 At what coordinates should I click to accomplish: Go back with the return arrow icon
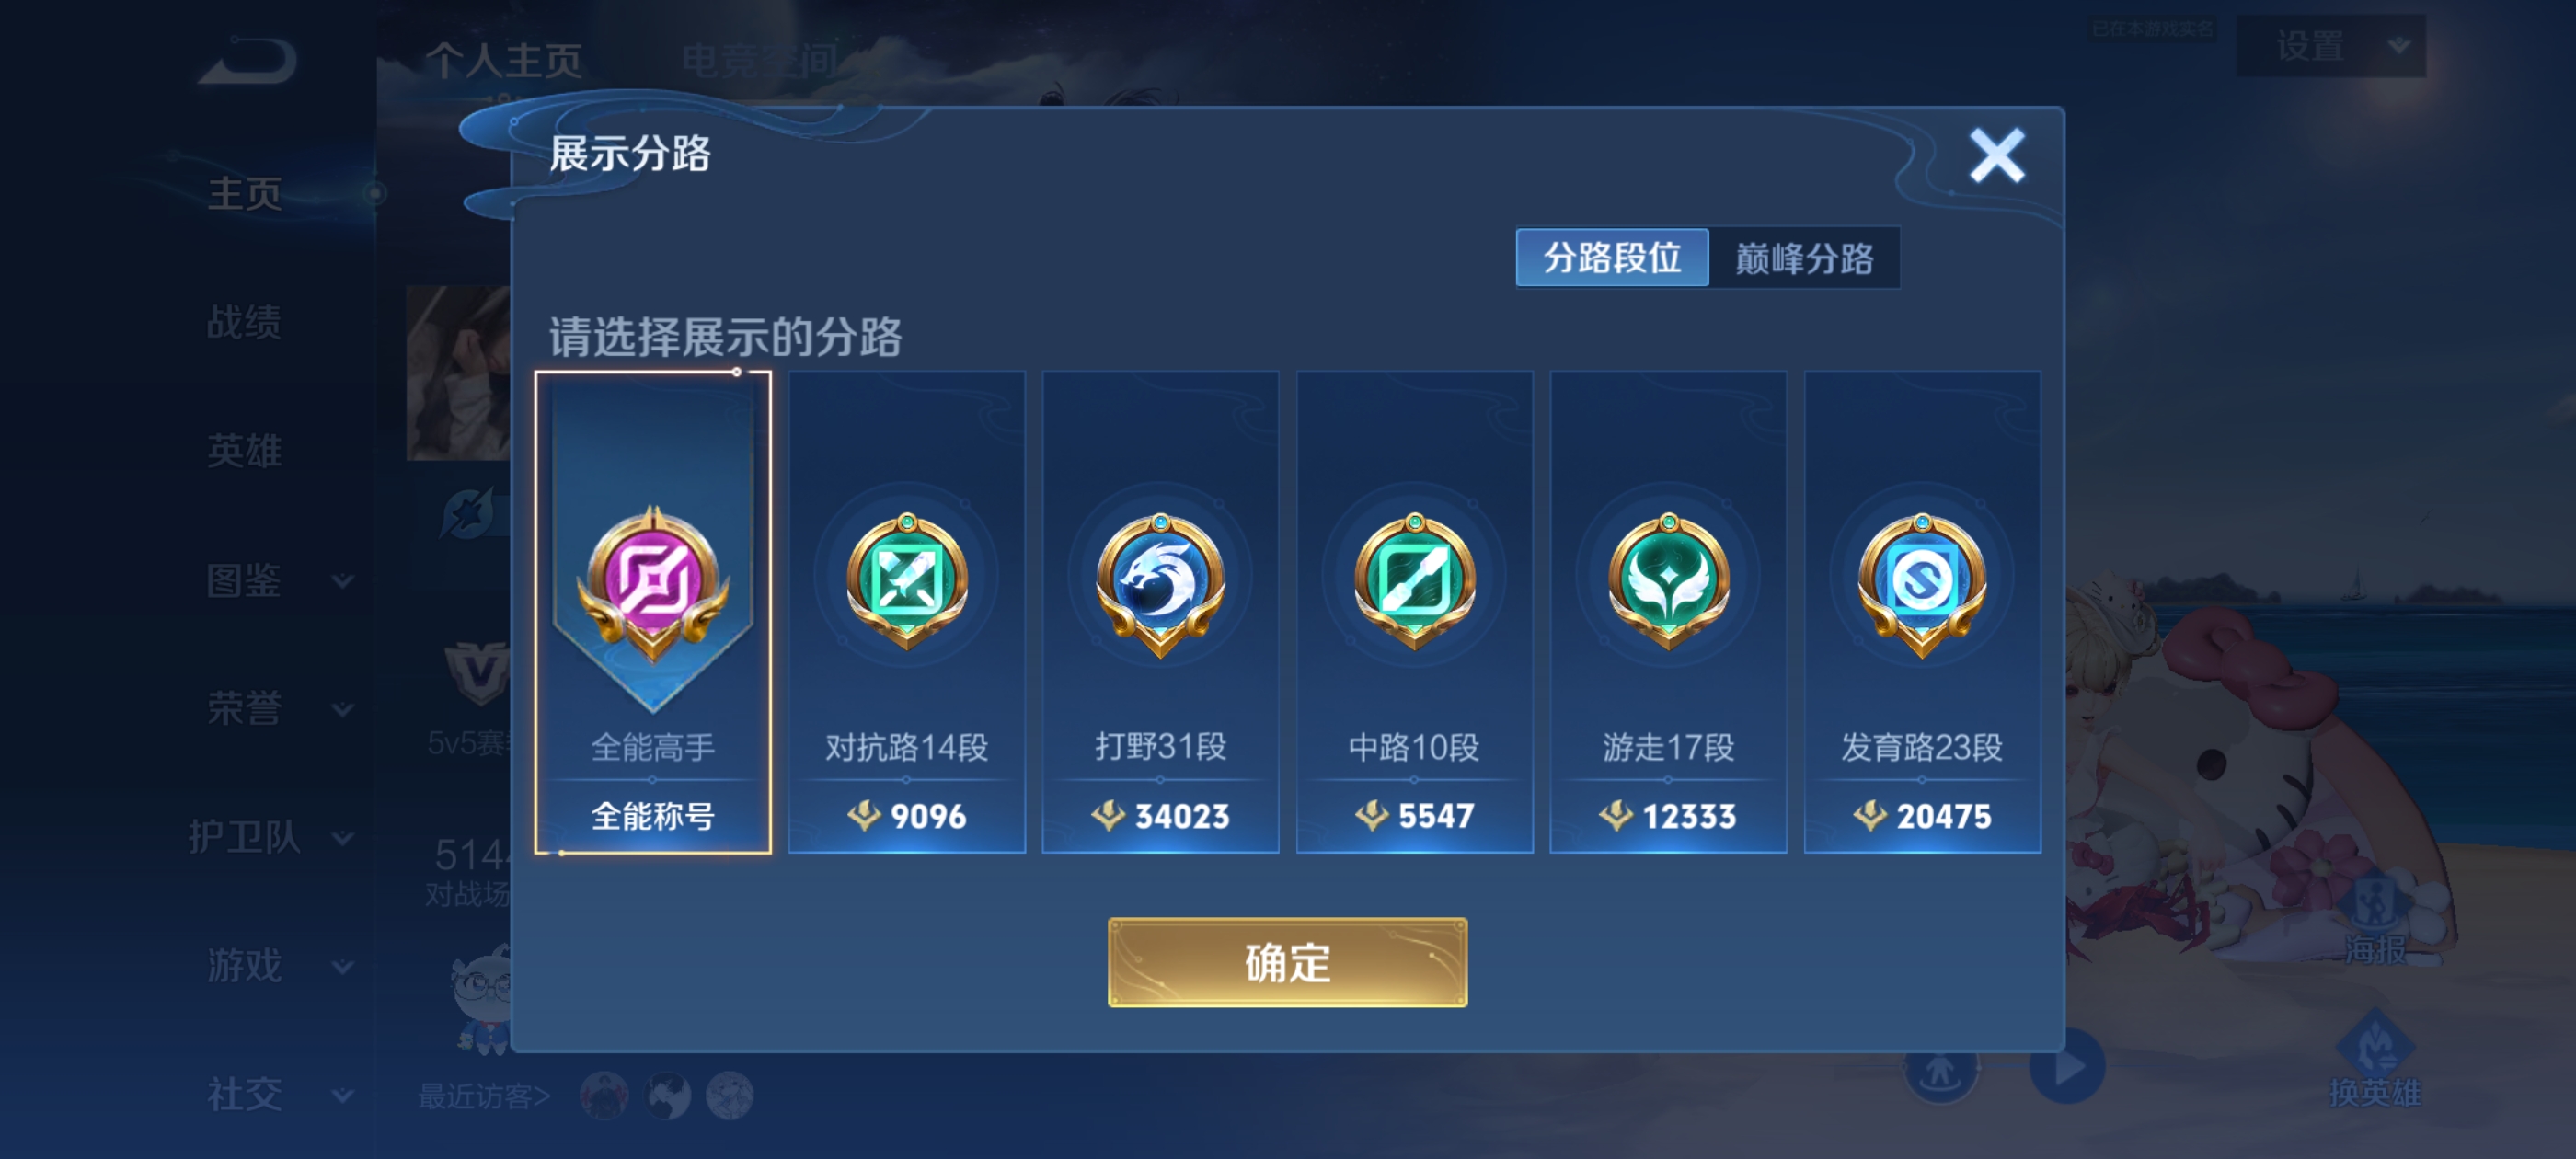(x=247, y=61)
